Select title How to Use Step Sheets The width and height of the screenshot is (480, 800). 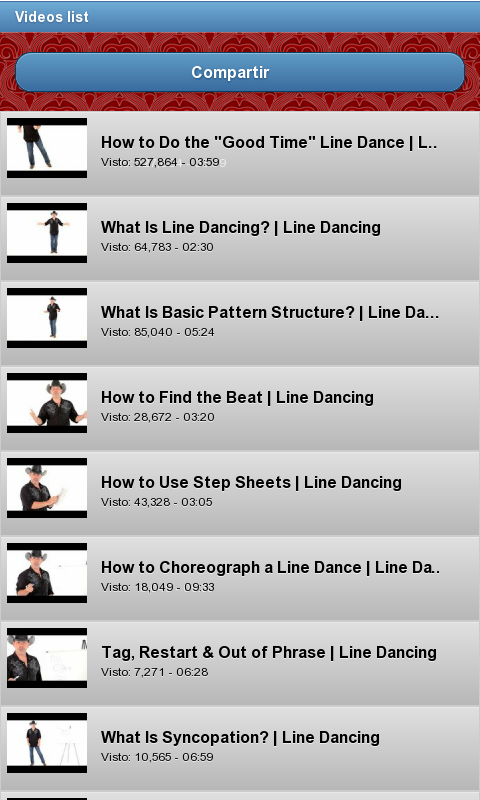(251, 482)
